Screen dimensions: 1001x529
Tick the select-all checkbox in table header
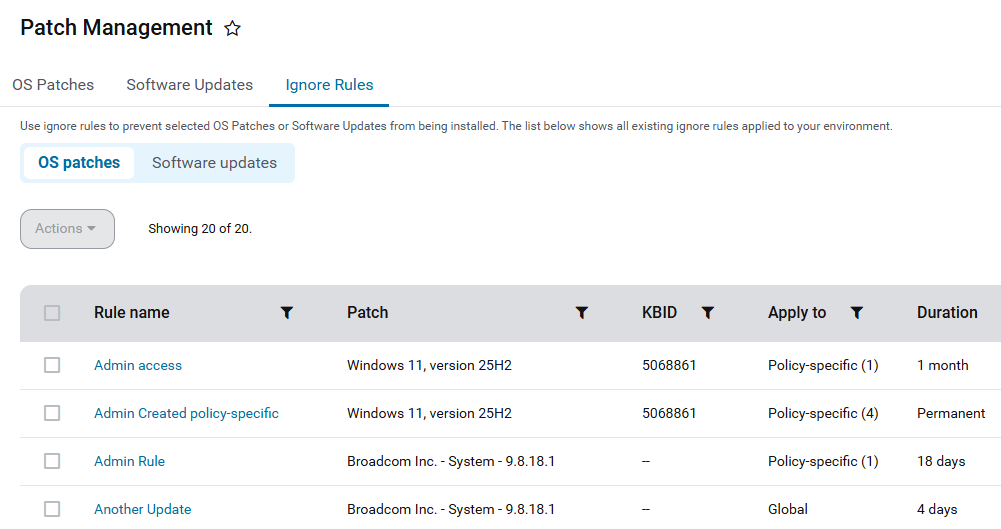pos(52,313)
